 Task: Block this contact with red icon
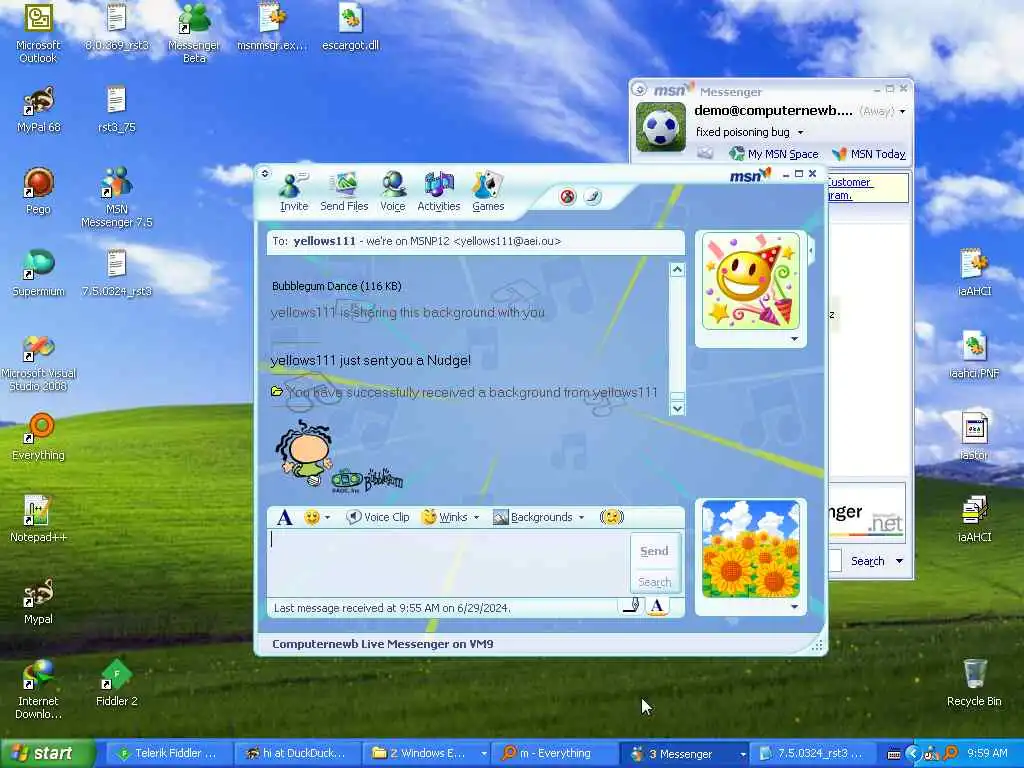pyautogui.click(x=568, y=196)
